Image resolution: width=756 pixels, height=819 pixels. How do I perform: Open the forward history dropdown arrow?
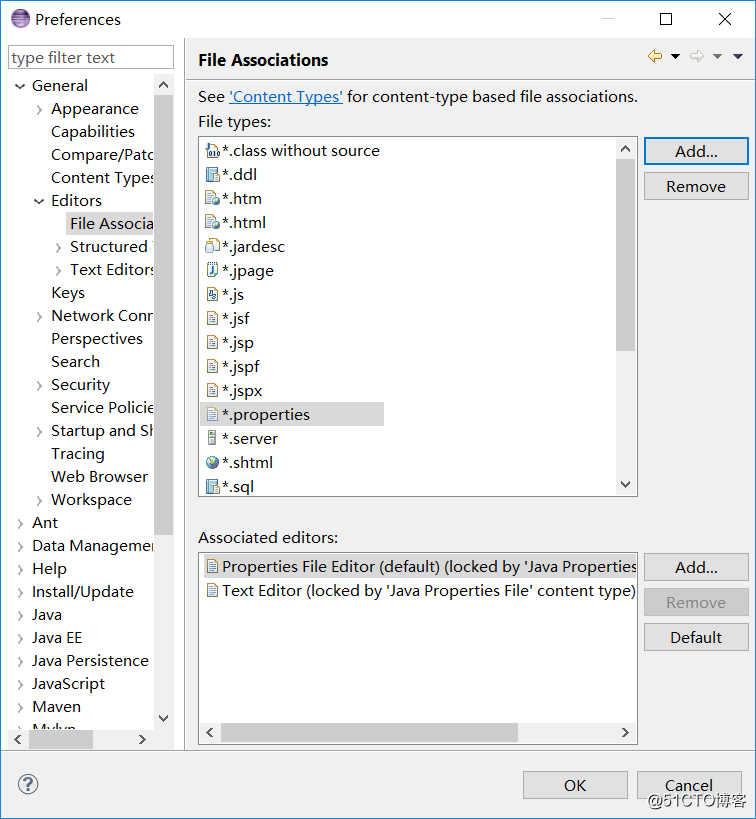tap(717, 56)
